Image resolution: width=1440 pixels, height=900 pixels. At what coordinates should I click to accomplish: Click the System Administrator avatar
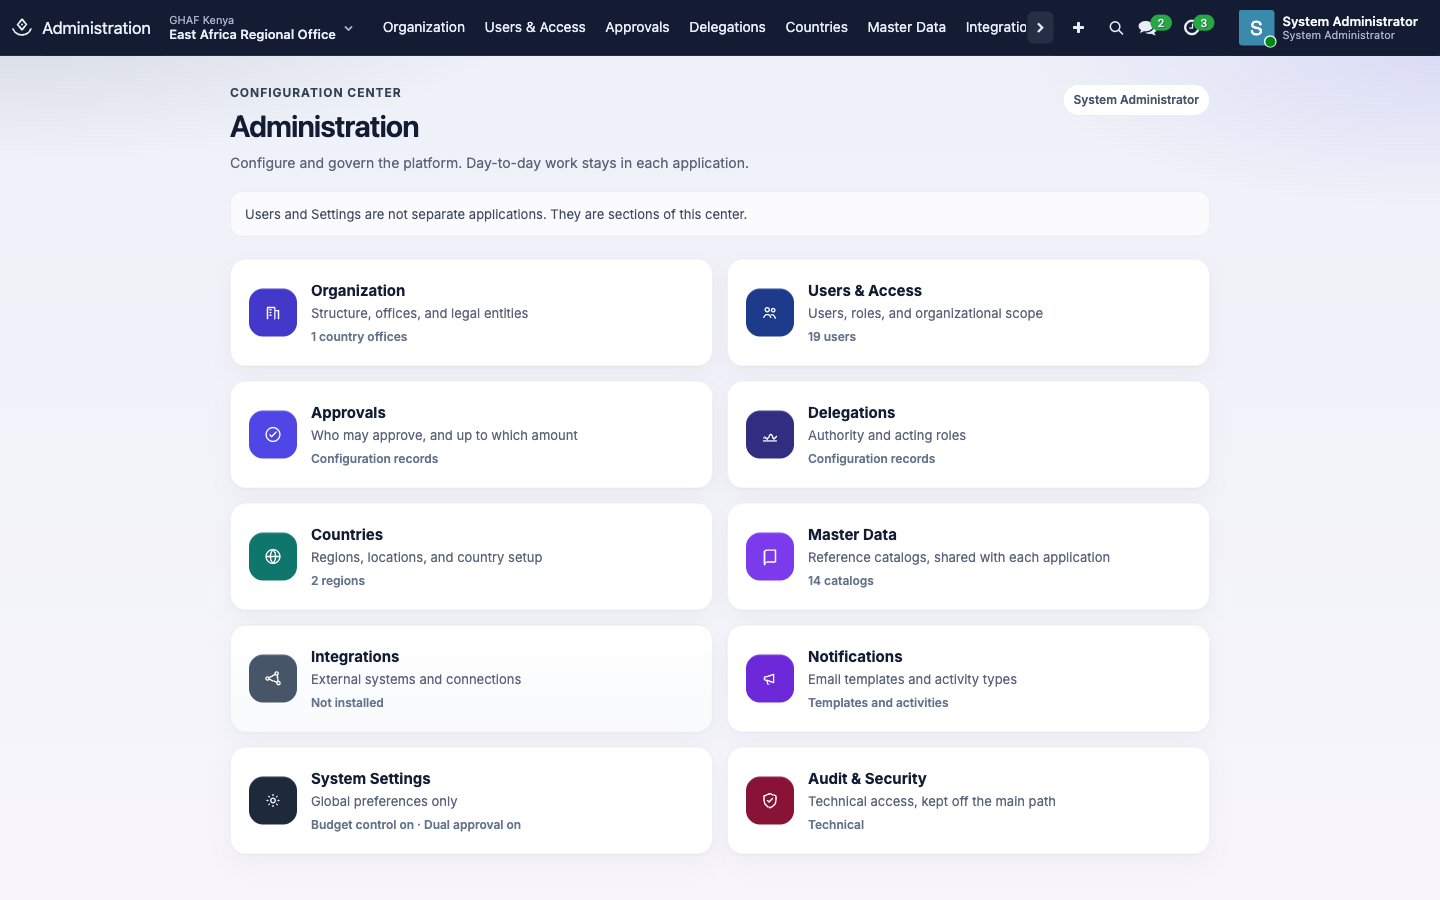[x=1256, y=28]
